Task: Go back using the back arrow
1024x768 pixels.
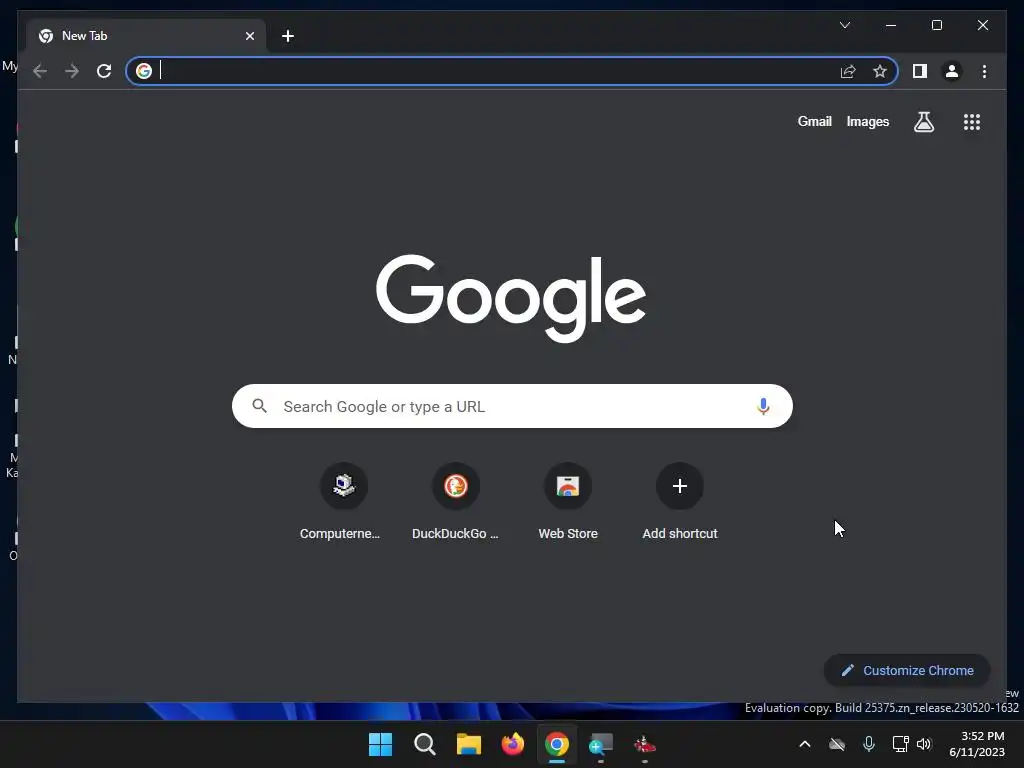Action: pos(40,71)
